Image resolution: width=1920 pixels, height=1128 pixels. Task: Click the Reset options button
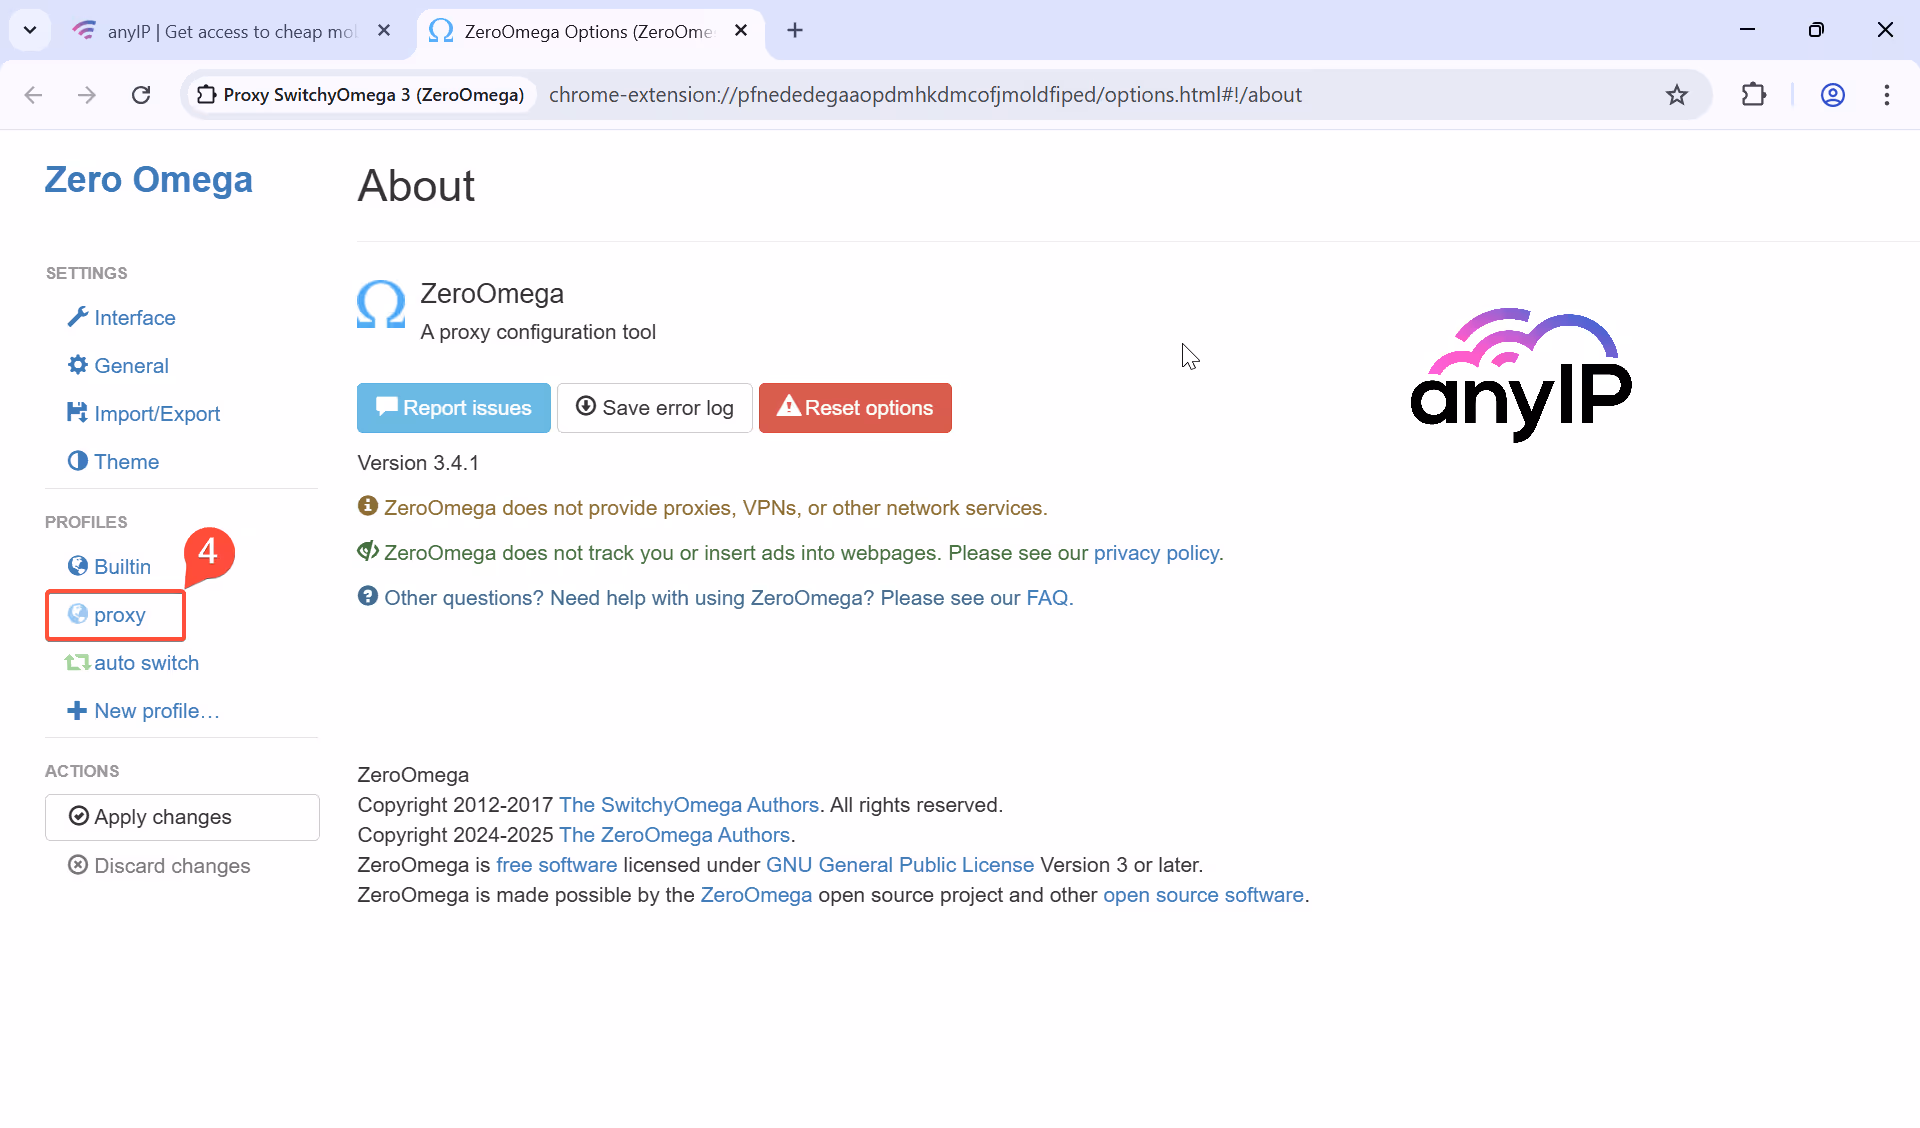(855, 407)
